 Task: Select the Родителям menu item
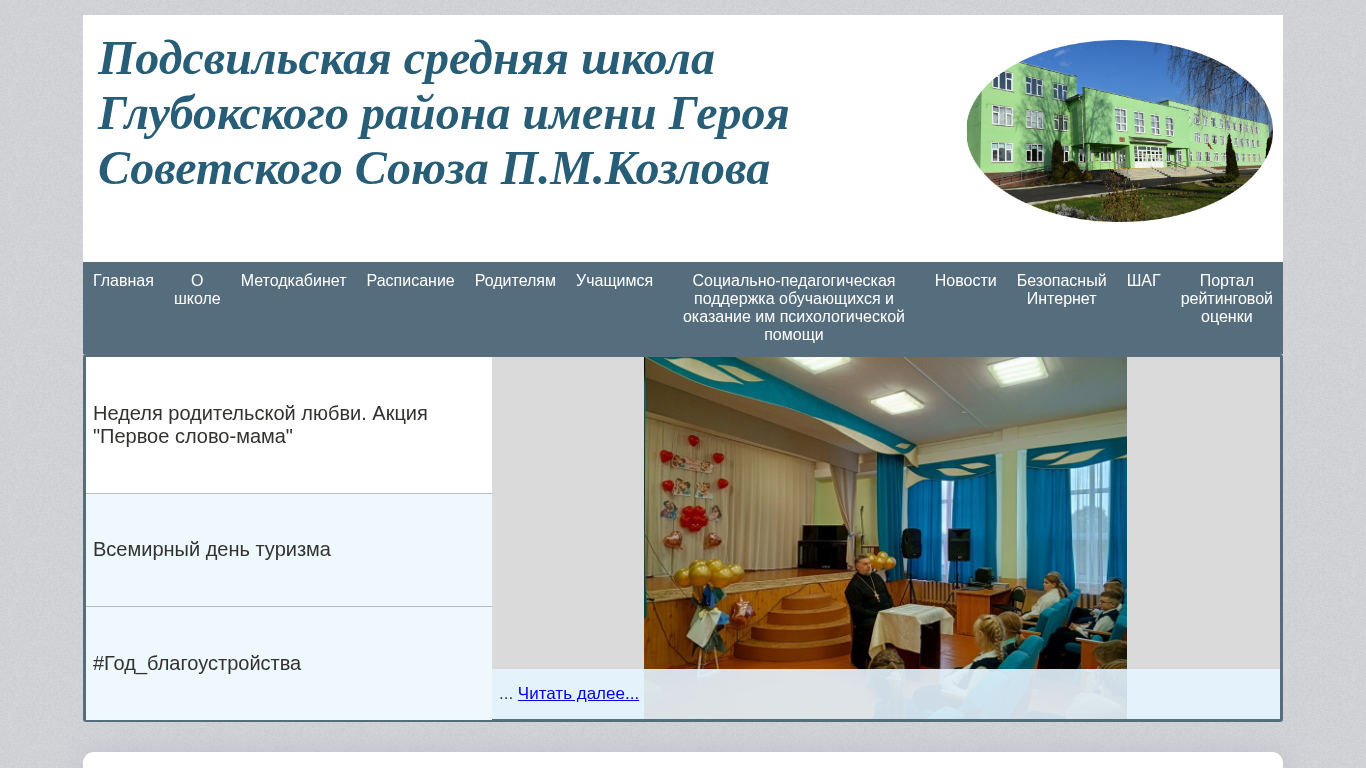(515, 281)
